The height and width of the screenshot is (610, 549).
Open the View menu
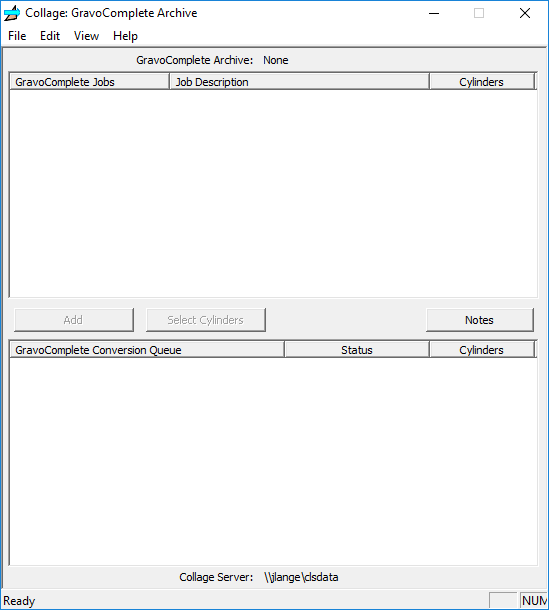(86, 36)
